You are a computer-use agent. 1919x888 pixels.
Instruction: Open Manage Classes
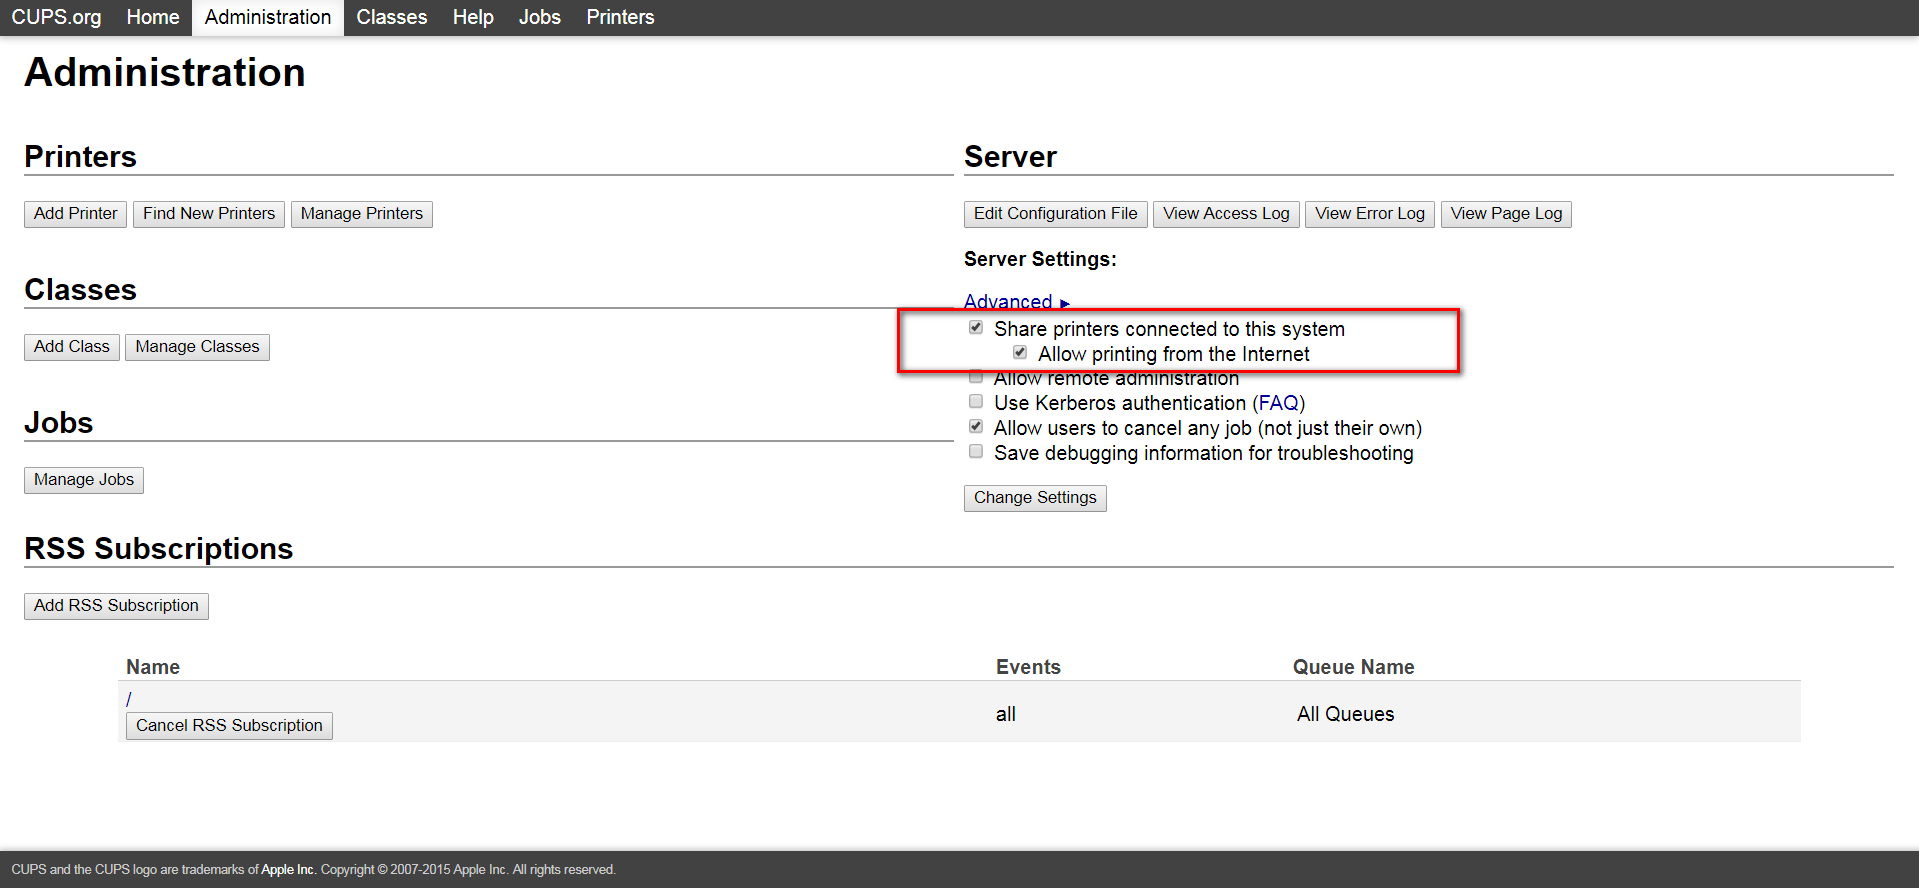coord(197,347)
